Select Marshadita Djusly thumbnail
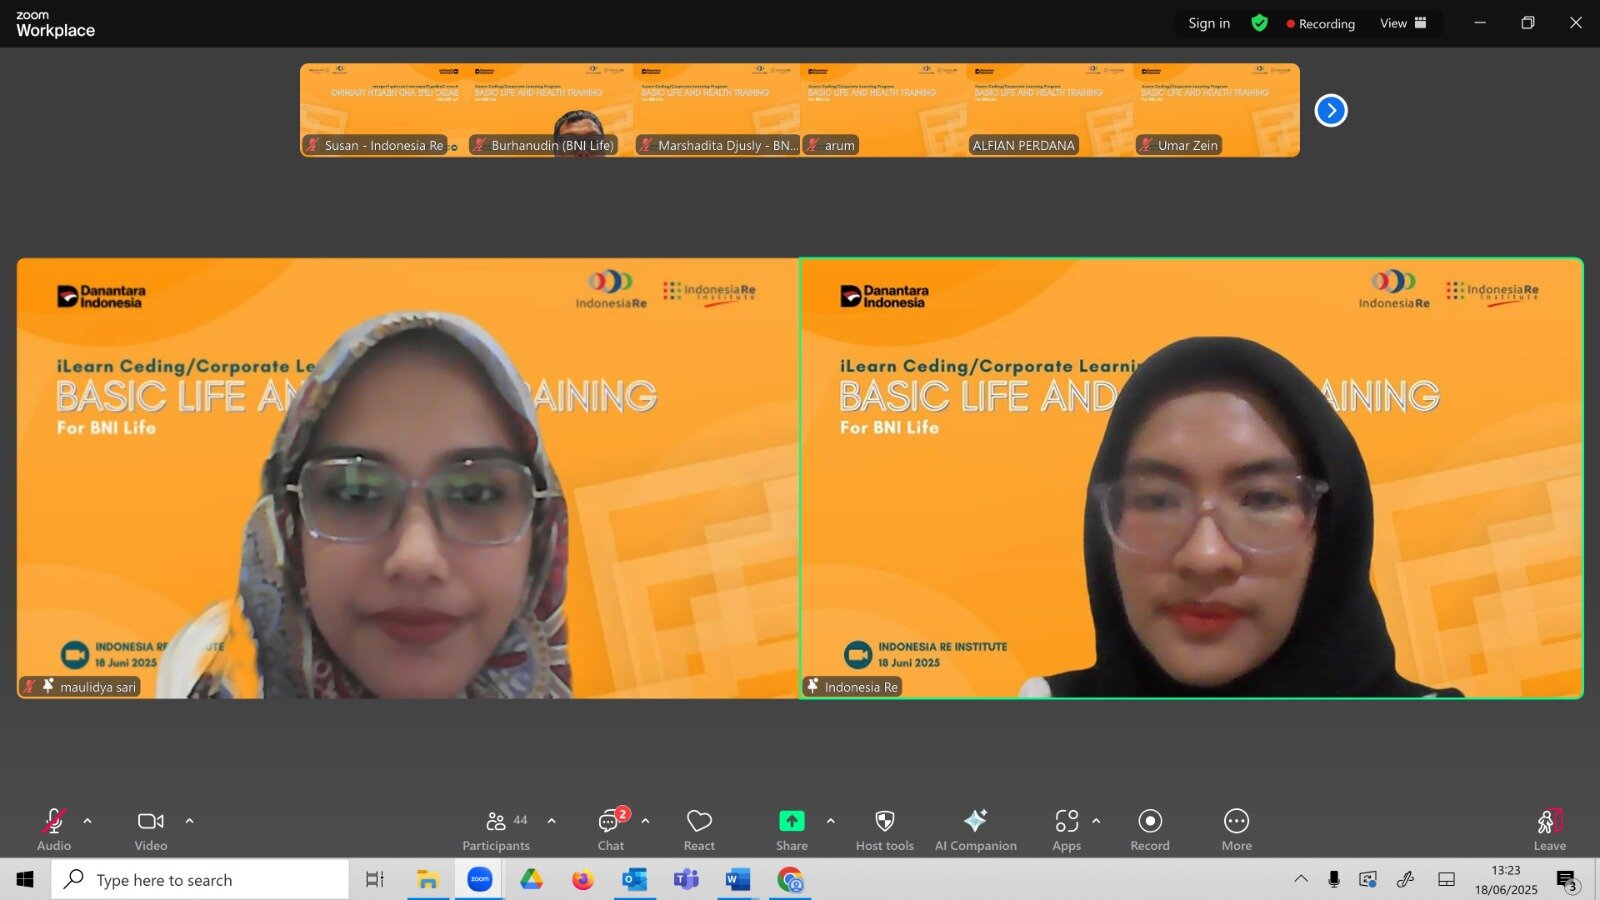 [717, 110]
